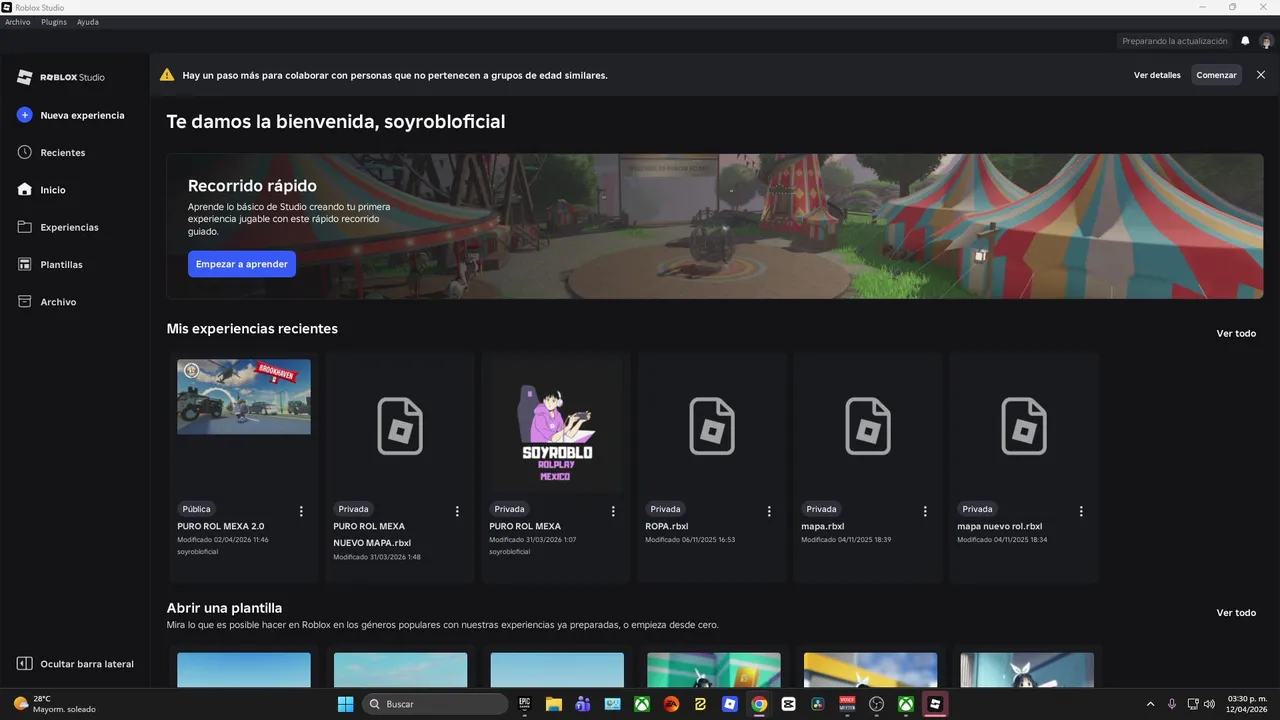Open the Ayuda menu

[88, 22]
